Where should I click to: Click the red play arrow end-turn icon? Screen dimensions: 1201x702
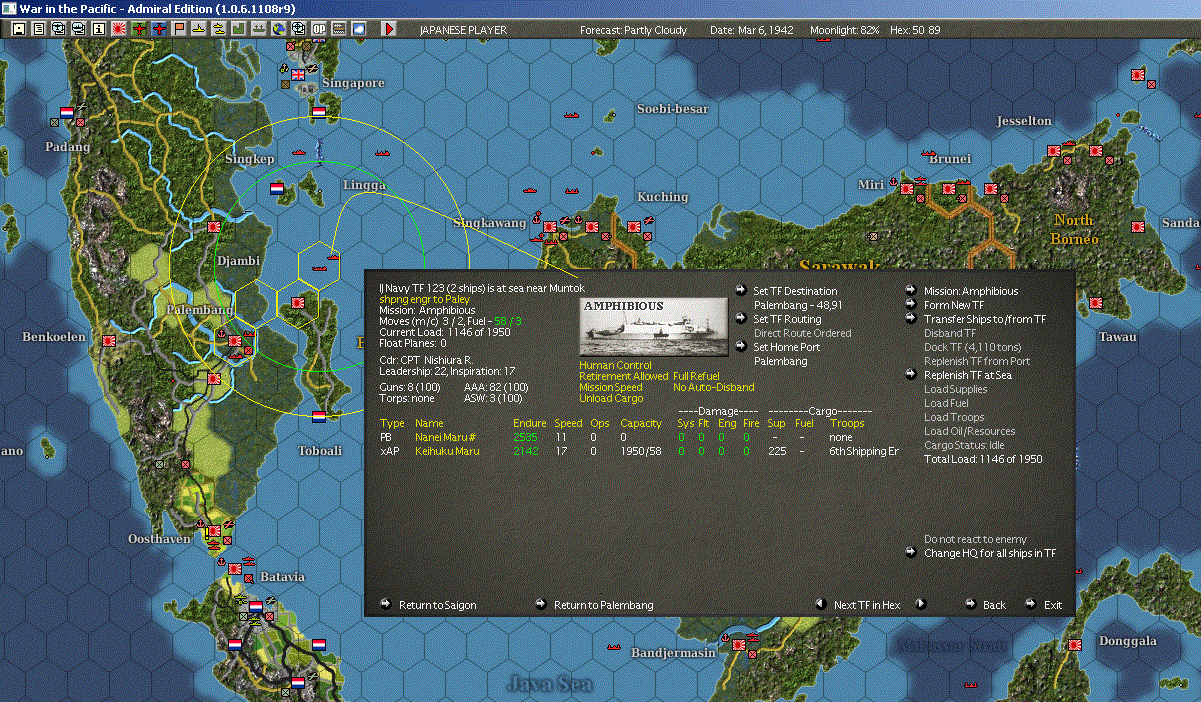tap(389, 29)
